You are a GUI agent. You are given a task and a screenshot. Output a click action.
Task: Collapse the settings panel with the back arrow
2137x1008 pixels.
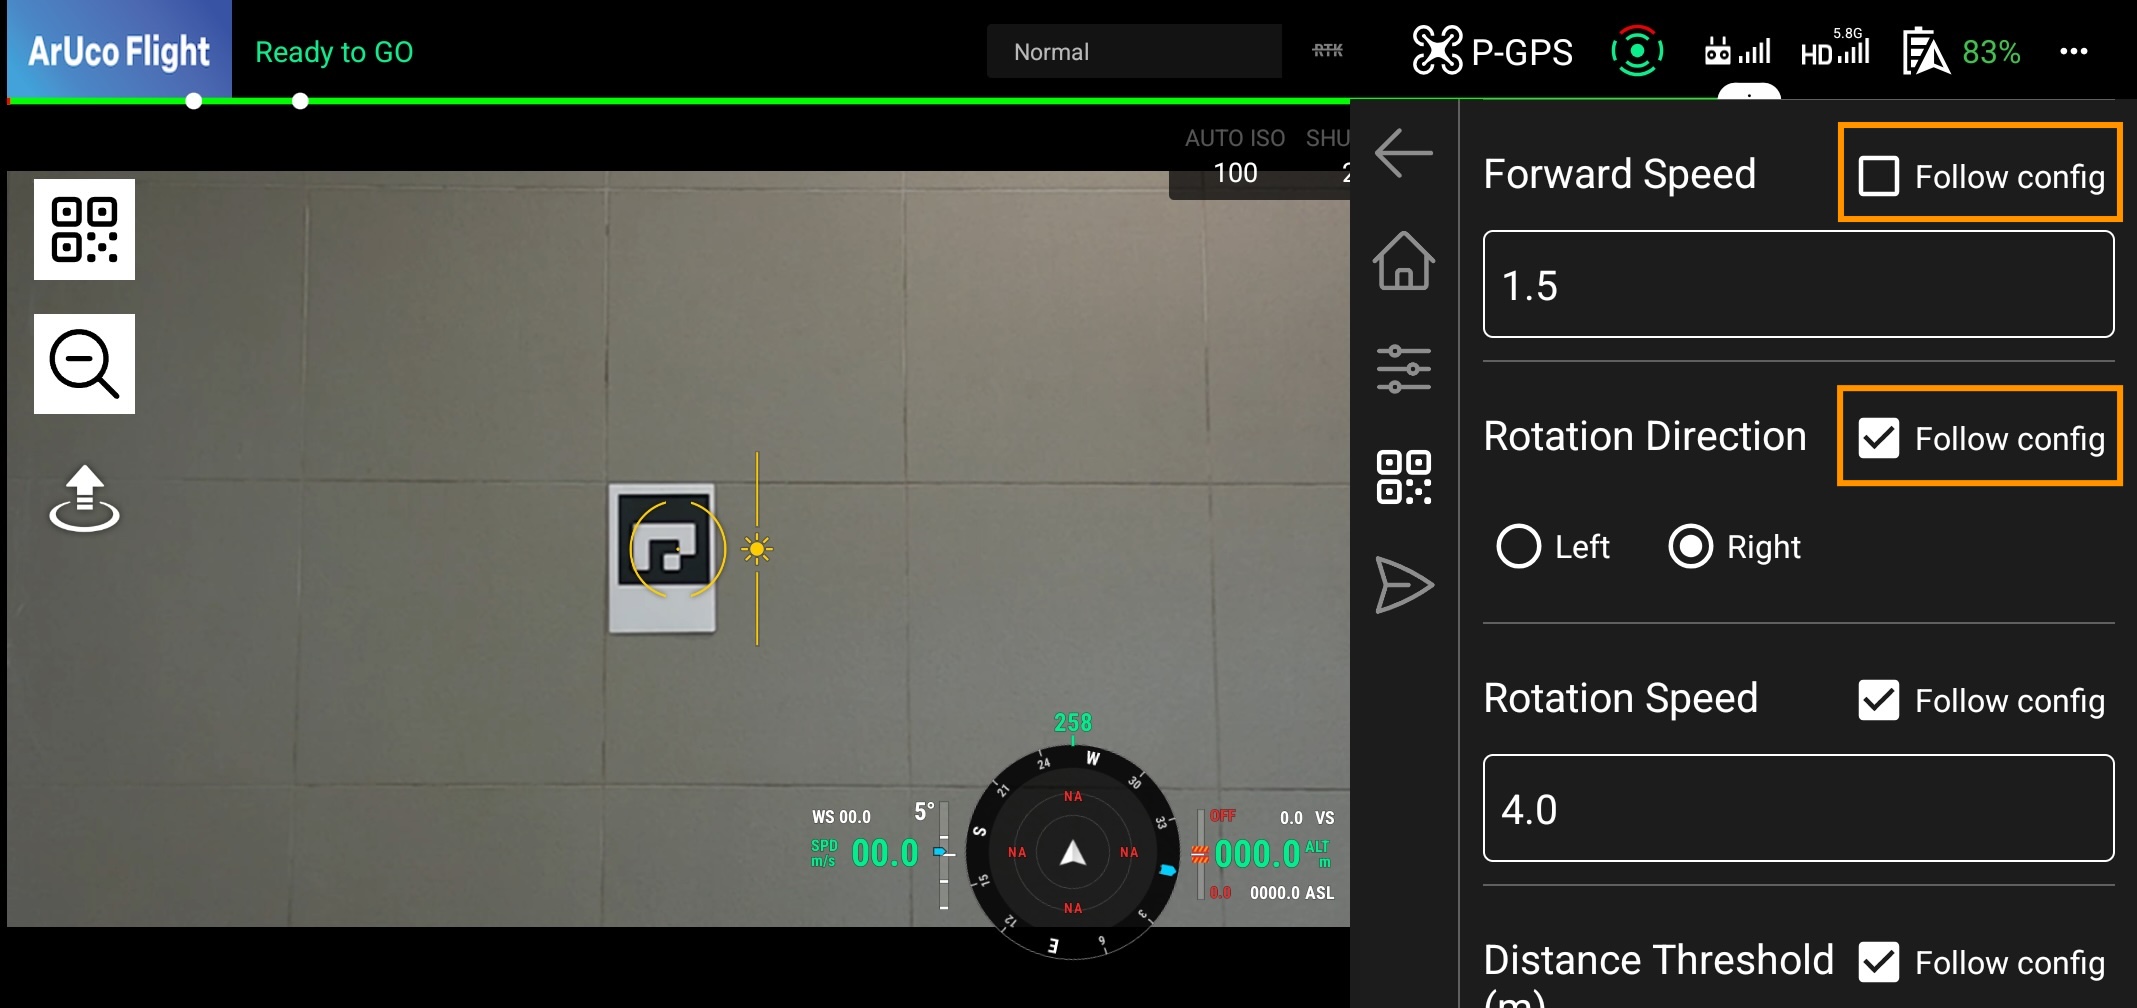click(1404, 152)
